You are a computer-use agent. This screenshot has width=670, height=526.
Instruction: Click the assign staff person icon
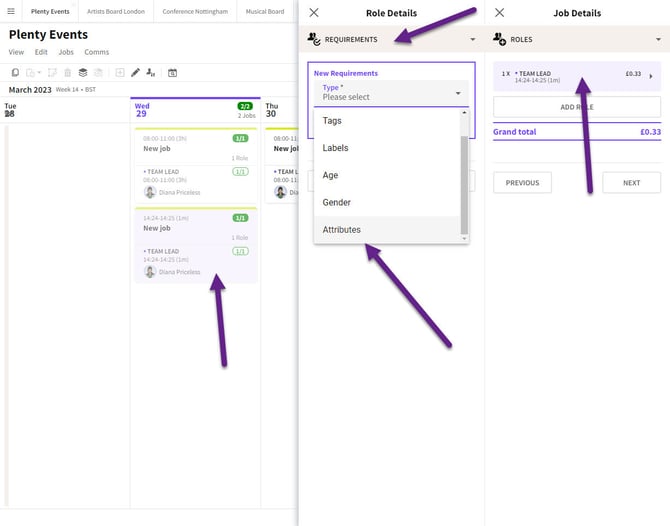pyautogui.click(x=151, y=73)
